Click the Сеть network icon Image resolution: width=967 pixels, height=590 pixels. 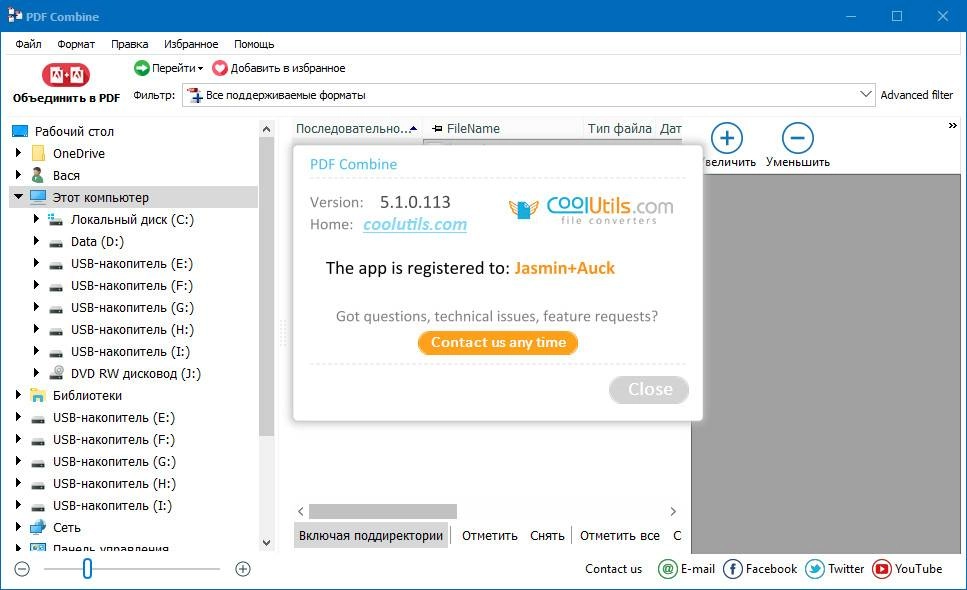(38, 527)
